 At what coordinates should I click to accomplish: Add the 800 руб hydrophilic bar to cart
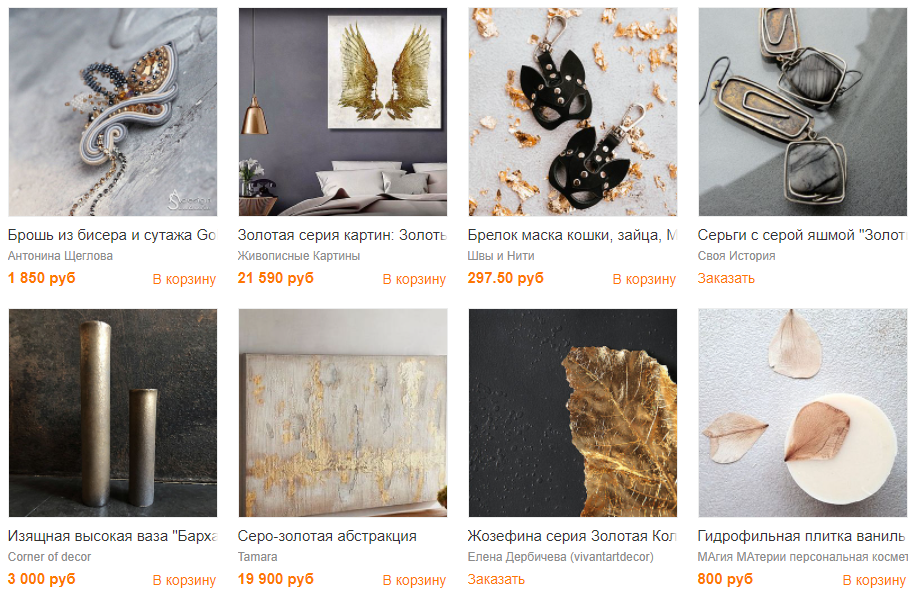click(x=874, y=580)
